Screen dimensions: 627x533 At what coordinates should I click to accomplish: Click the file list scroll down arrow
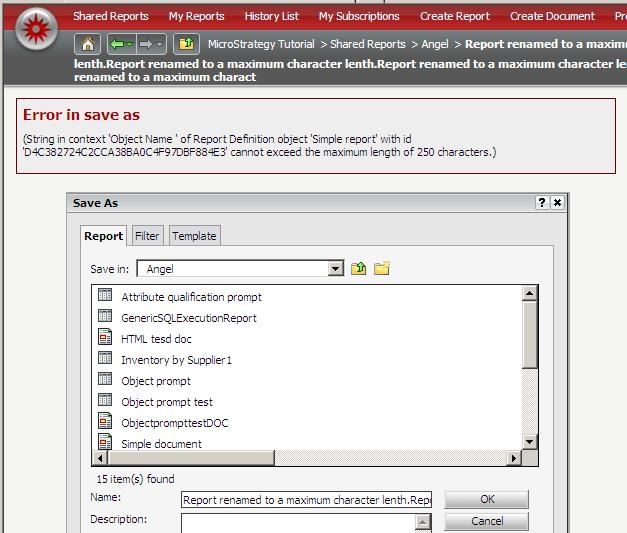pyautogui.click(x=530, y=442)
